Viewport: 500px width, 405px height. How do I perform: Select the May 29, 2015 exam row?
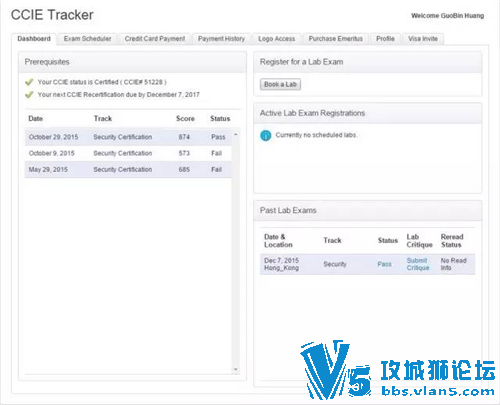click(x=128, y=169)
